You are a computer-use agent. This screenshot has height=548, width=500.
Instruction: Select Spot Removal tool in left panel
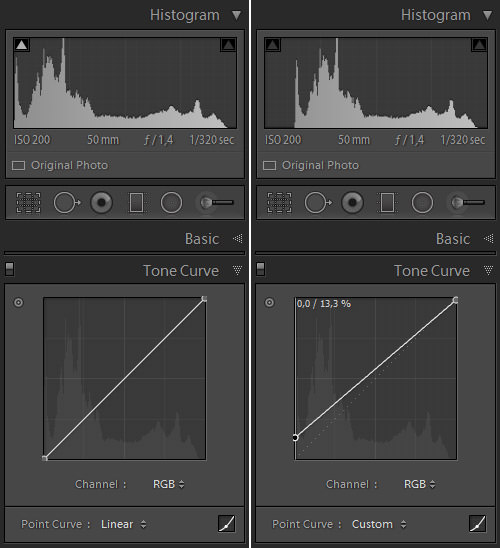67,202
